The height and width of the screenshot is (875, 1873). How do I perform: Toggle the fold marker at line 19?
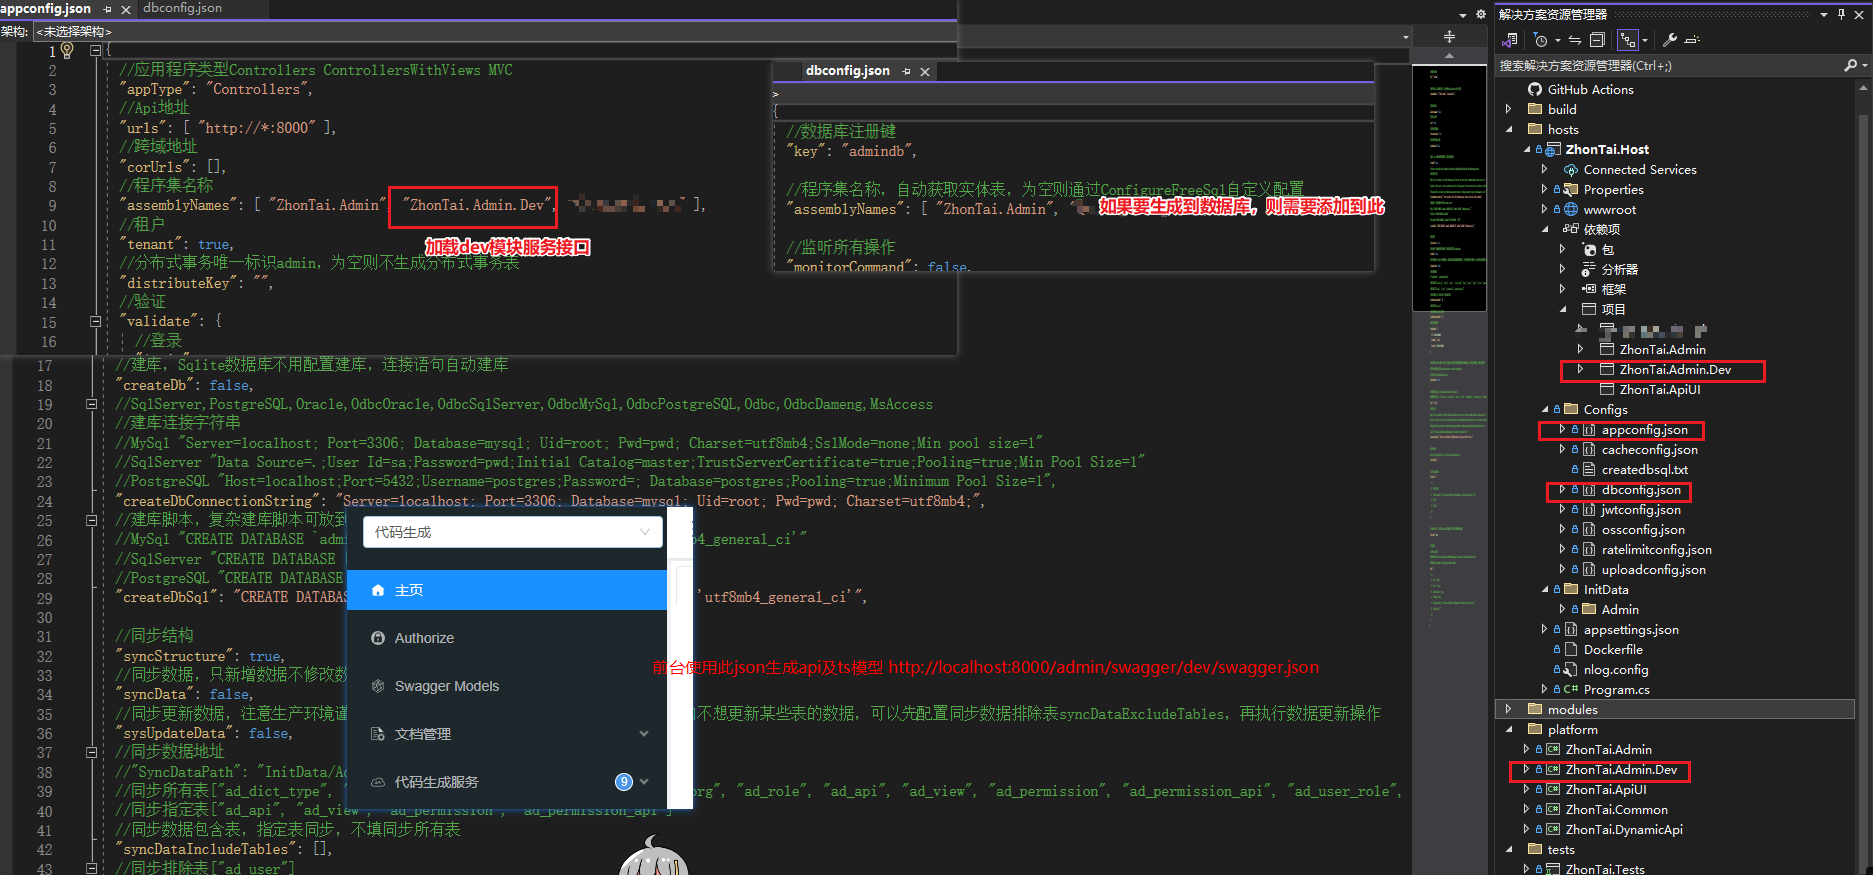tap(92, 404)
